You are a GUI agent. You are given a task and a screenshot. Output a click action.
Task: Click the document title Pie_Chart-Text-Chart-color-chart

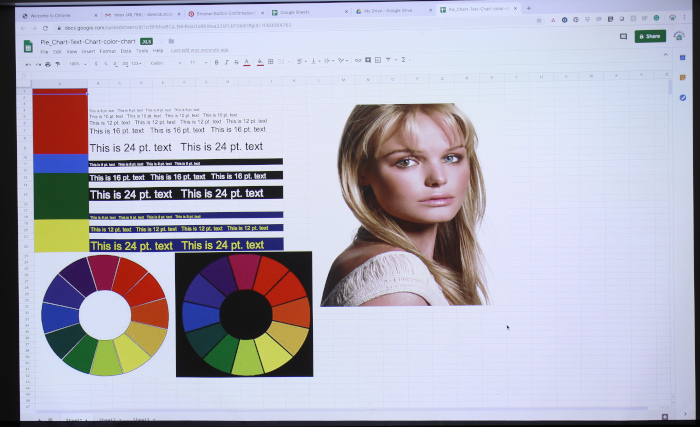pyautogui.click(x=88, y=42)
